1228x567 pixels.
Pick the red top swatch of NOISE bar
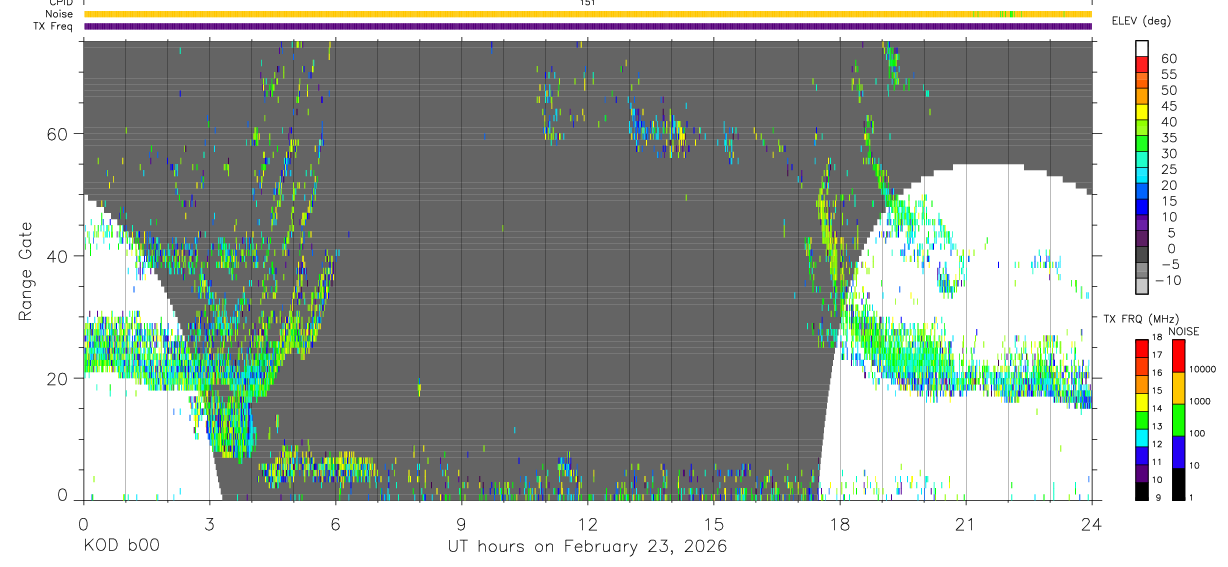point(1178,356)
